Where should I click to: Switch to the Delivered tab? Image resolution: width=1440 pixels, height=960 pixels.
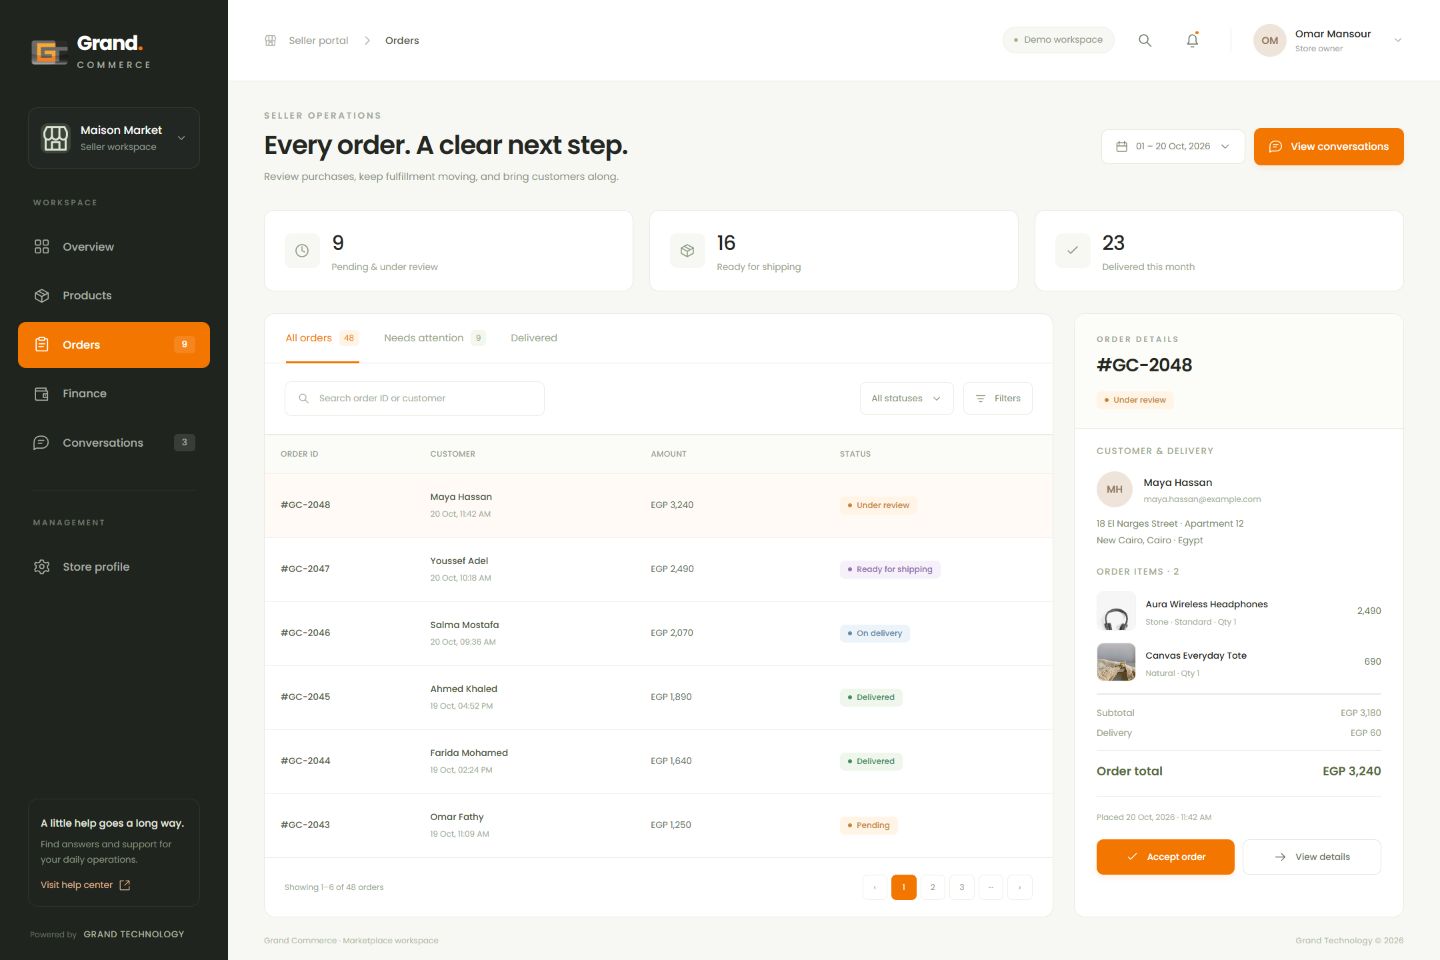tap(534, 338)
